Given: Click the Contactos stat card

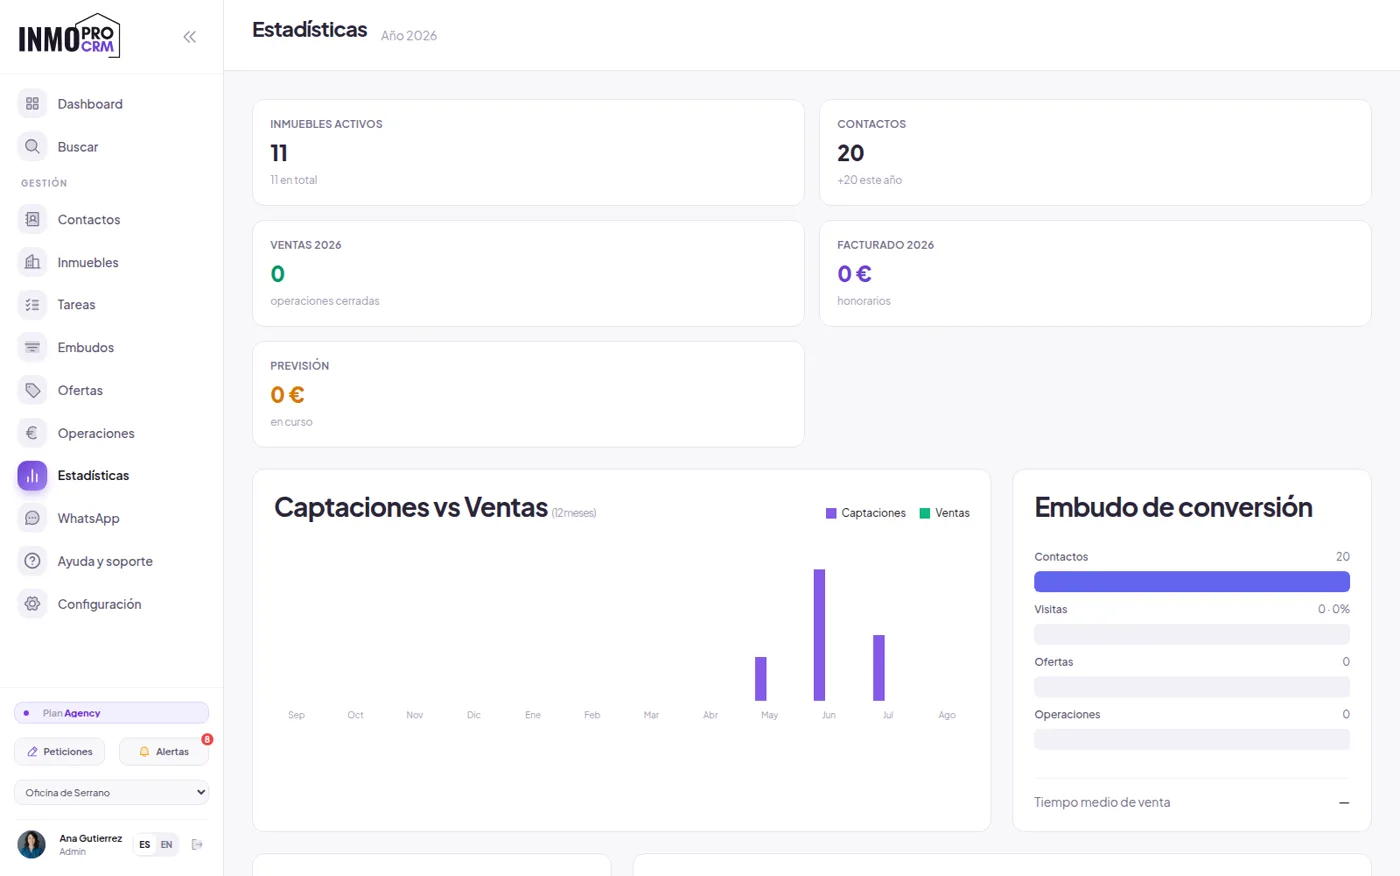Looking at the screenshot, I should pyautogui.click(x=1095, y=152).
